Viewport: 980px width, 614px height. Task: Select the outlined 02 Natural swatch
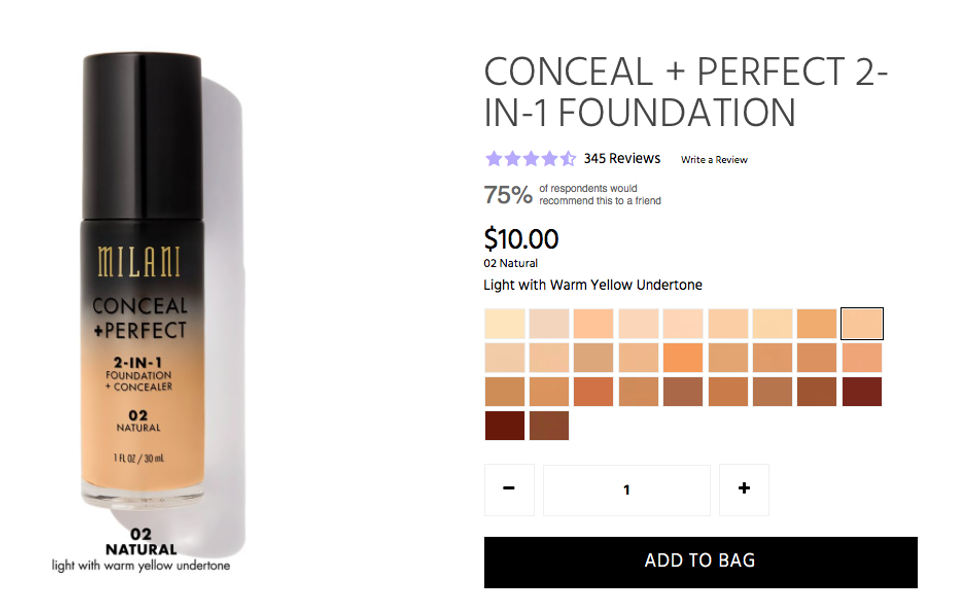click(862, 324)
